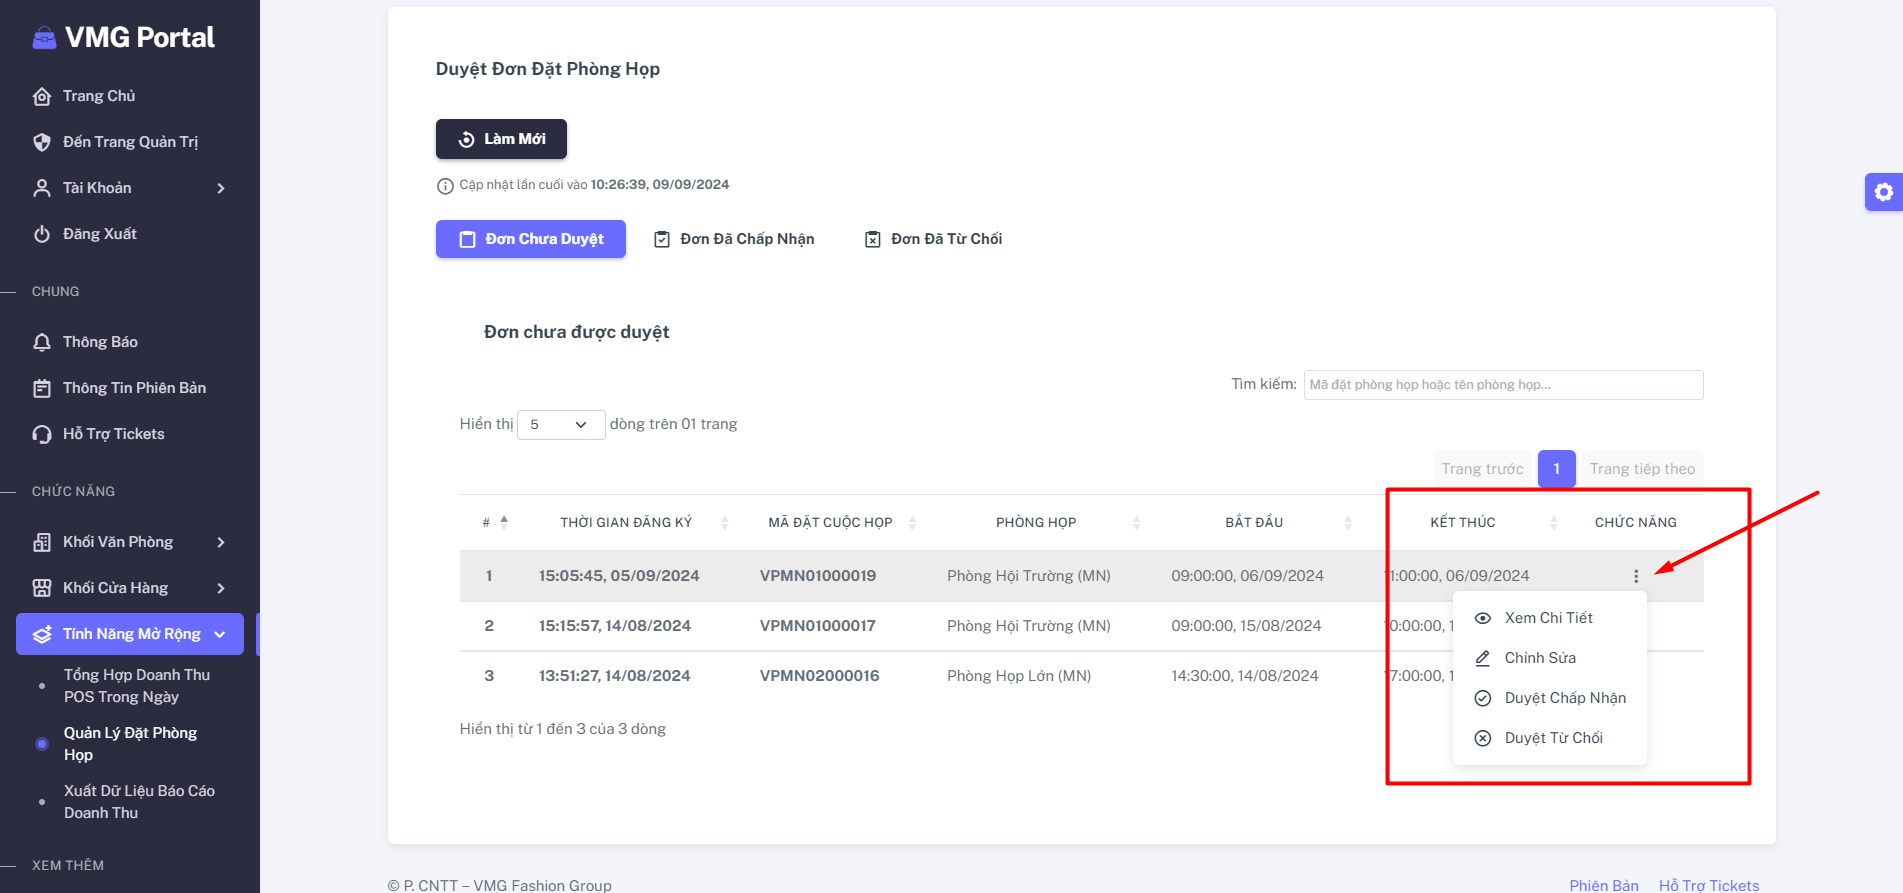
Task: Click start time 14:30:00, 14/08/2024
Action: point(1245,676)
